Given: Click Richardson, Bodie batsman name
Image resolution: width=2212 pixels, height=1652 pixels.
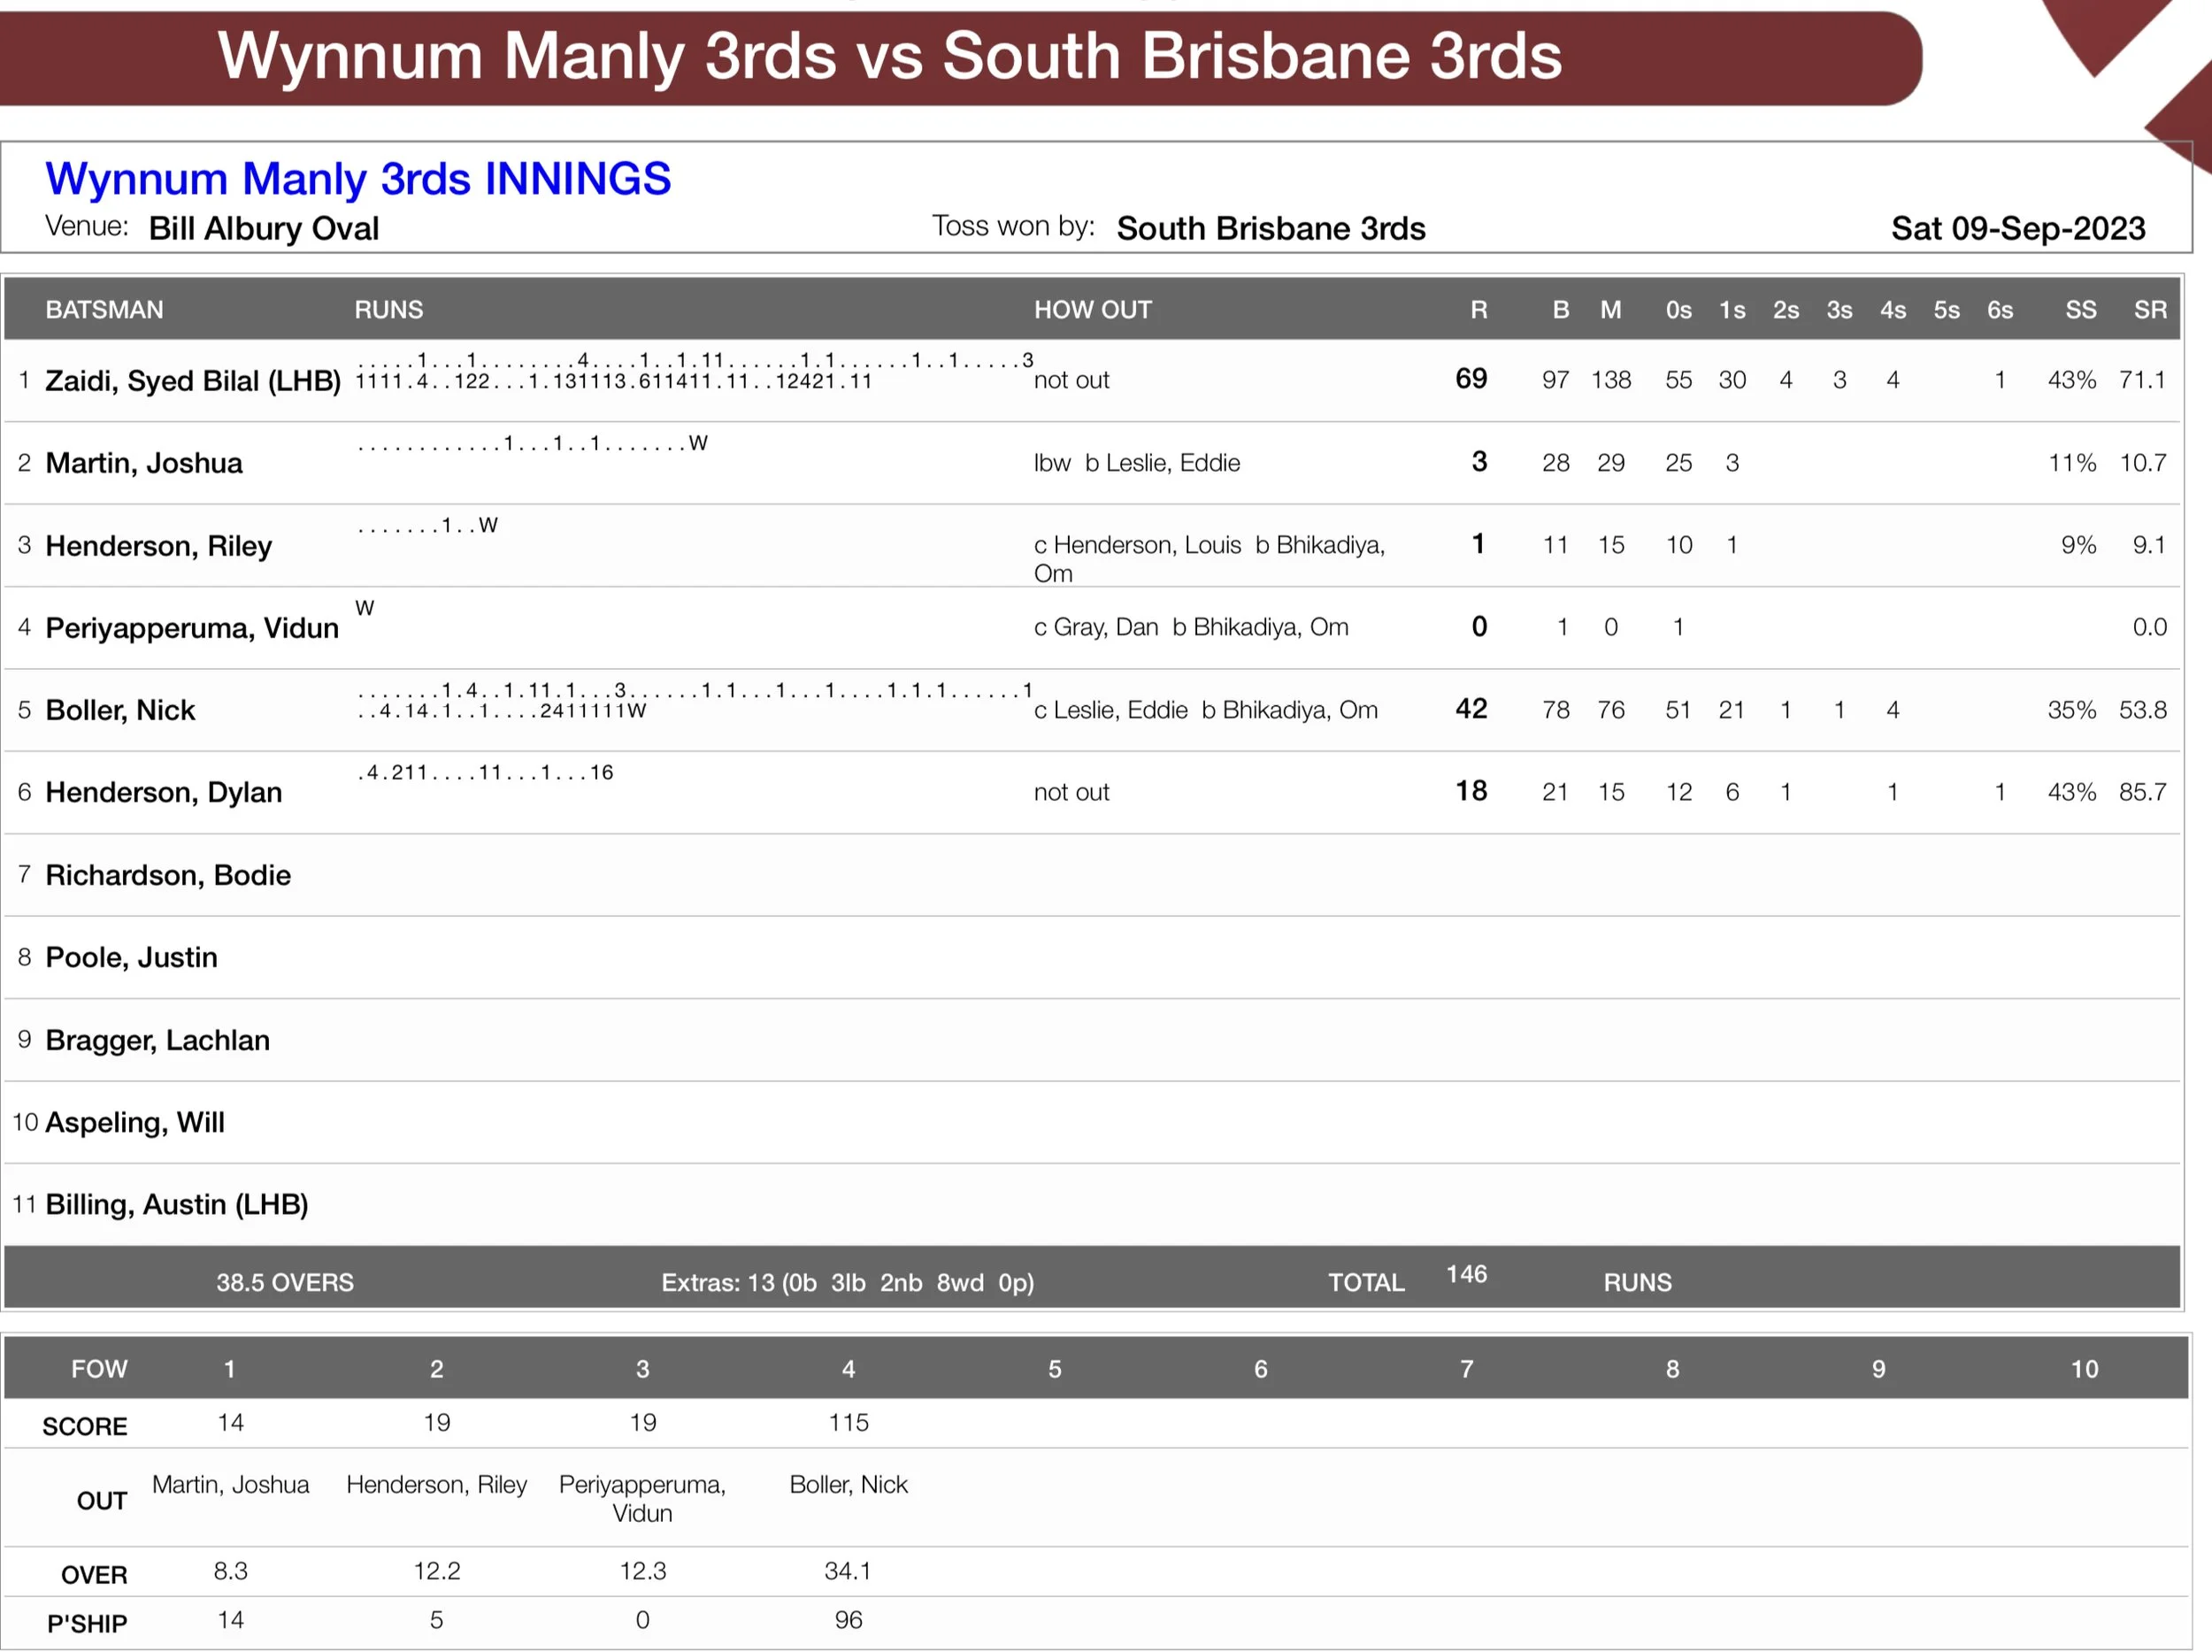Looking at the screenshot, I should 168,875.
